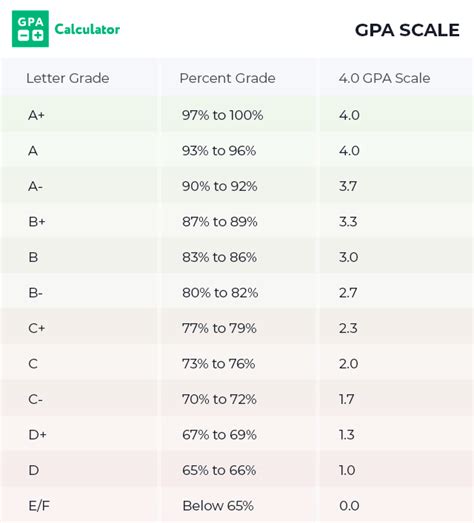The width and height of the screenshot is (474, 523).
Task: Click the 1.7 GPA value
Action: (347, 400)
